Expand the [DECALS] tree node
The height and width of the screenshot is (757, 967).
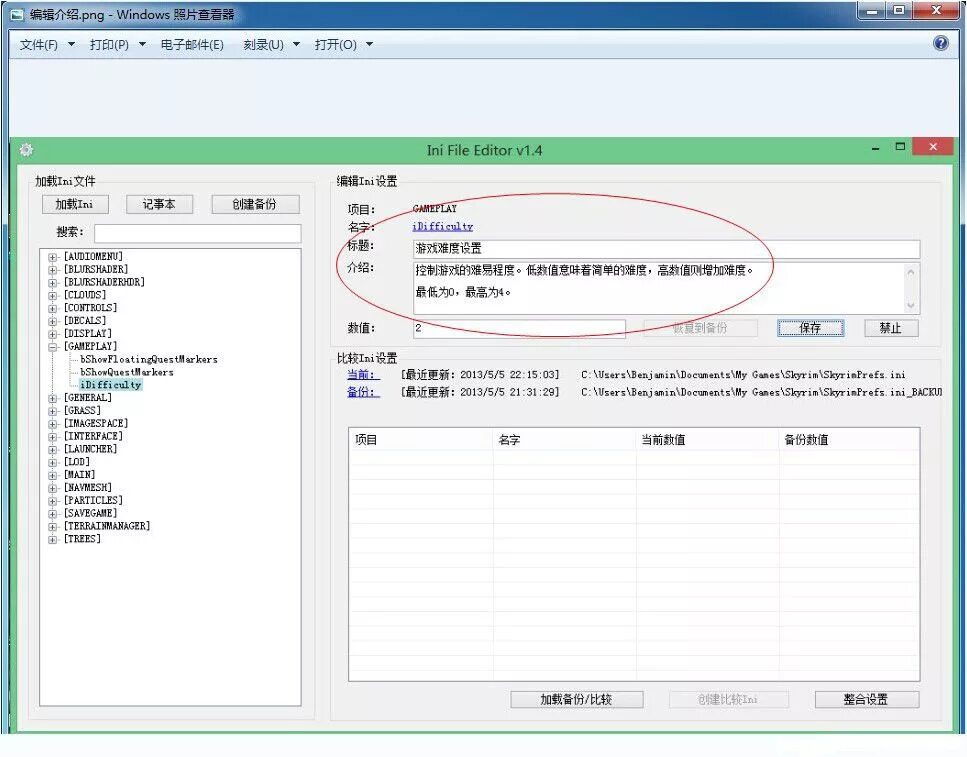tap(52, 321)
